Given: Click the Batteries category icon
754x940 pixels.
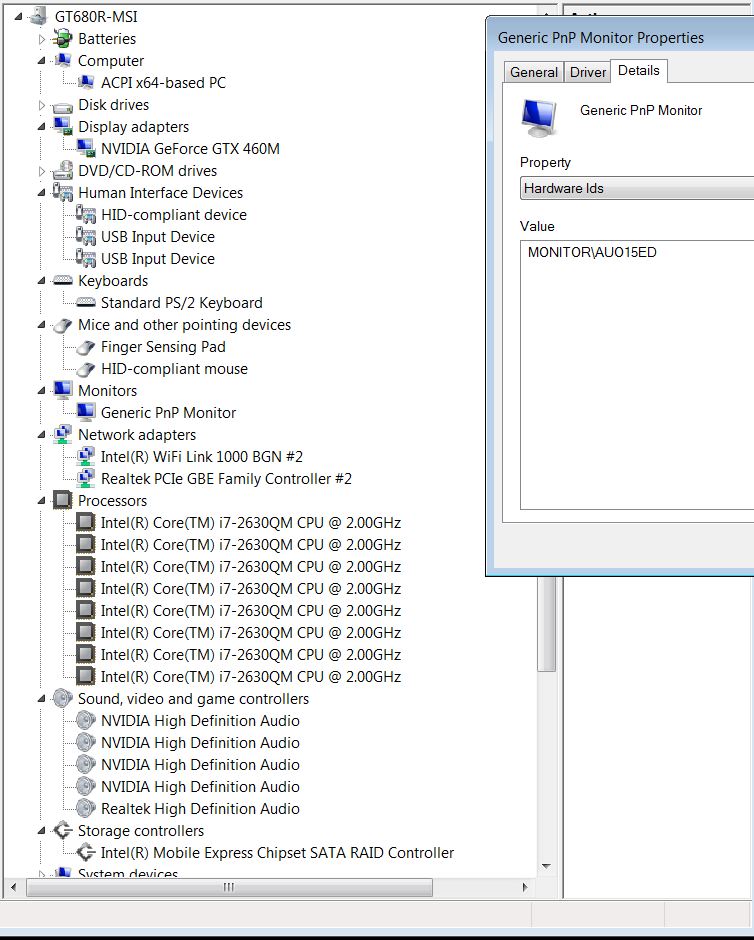Looking at the screenshot, I should click(62, 38).
